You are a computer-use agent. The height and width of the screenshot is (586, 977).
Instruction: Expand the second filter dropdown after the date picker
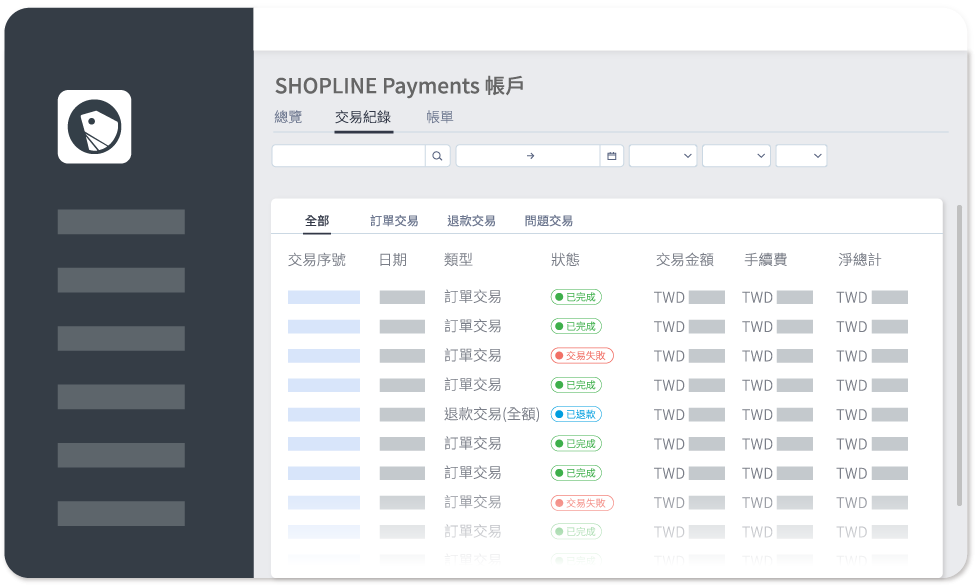coord(736,156)
